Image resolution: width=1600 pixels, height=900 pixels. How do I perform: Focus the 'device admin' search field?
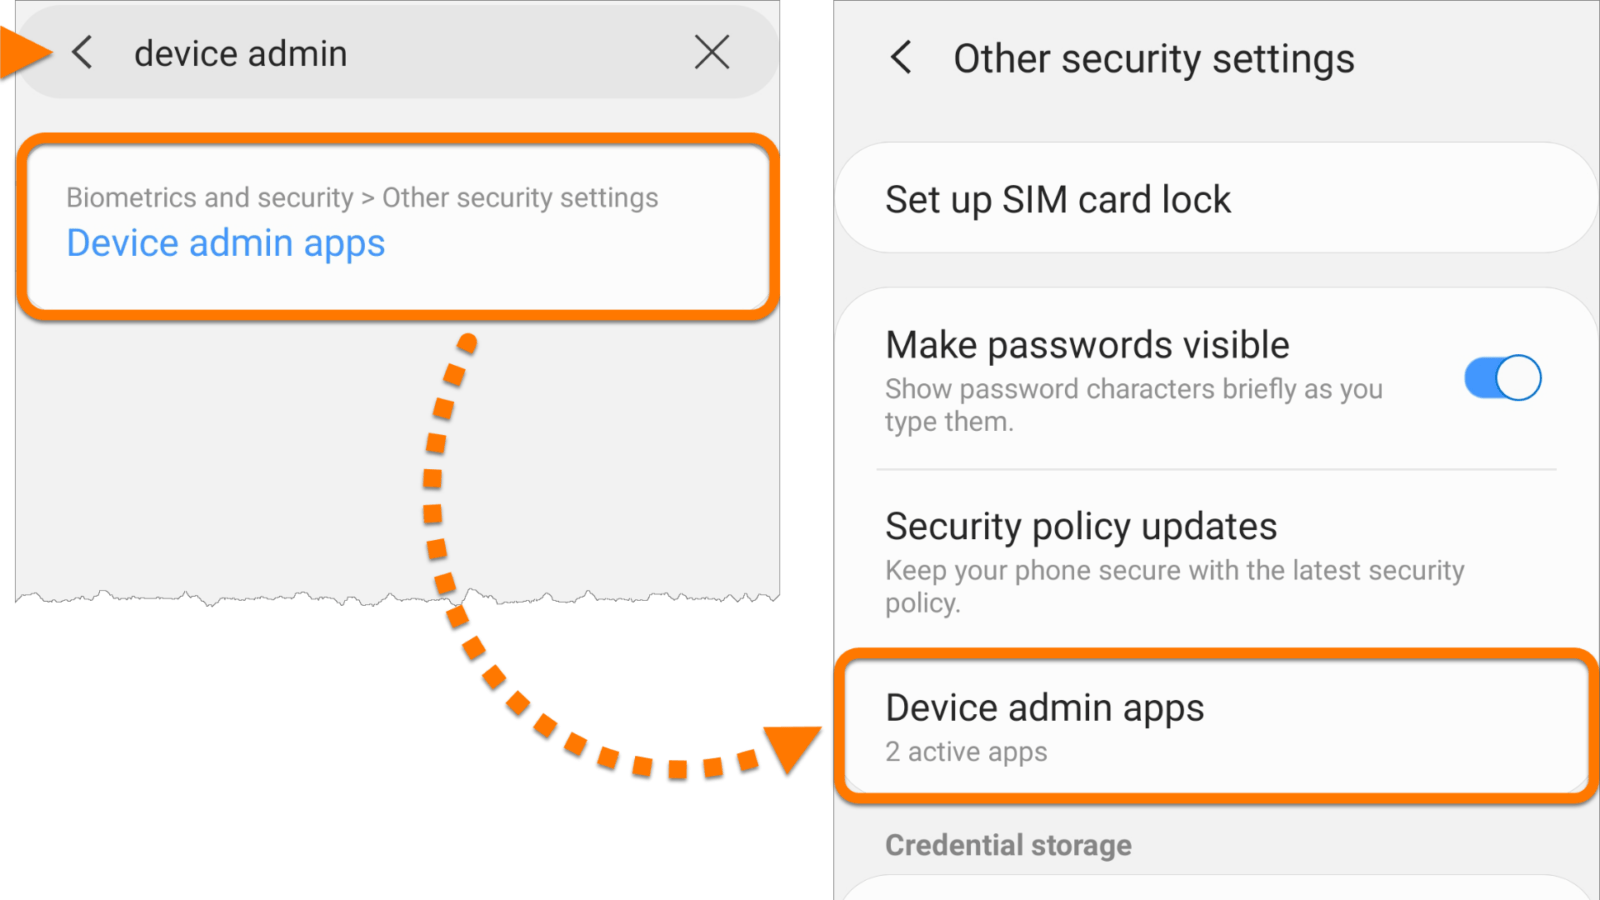[400, 53]
